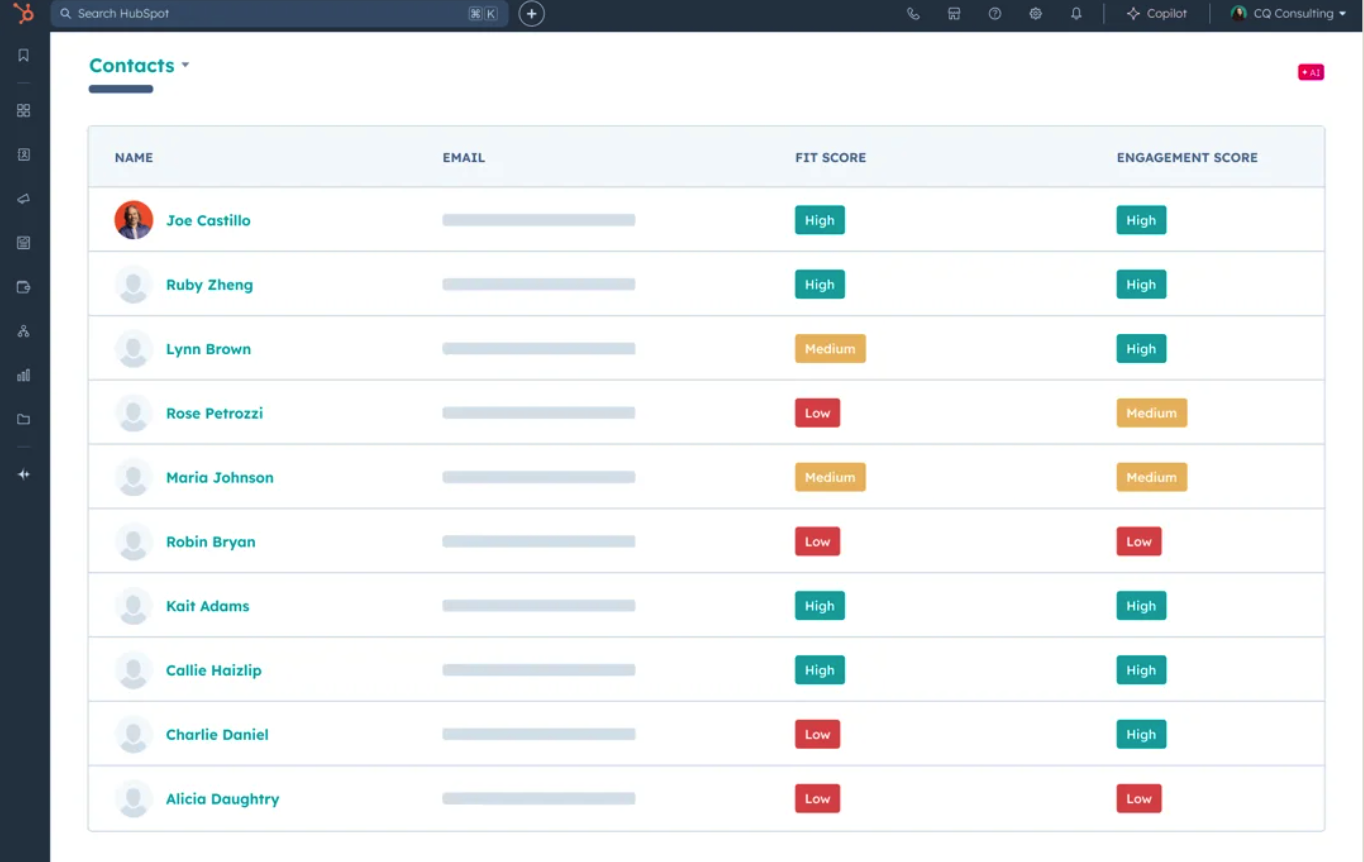Click the pink AI badge
The image size is (1364, 862).
click(x=1310, y=72)
